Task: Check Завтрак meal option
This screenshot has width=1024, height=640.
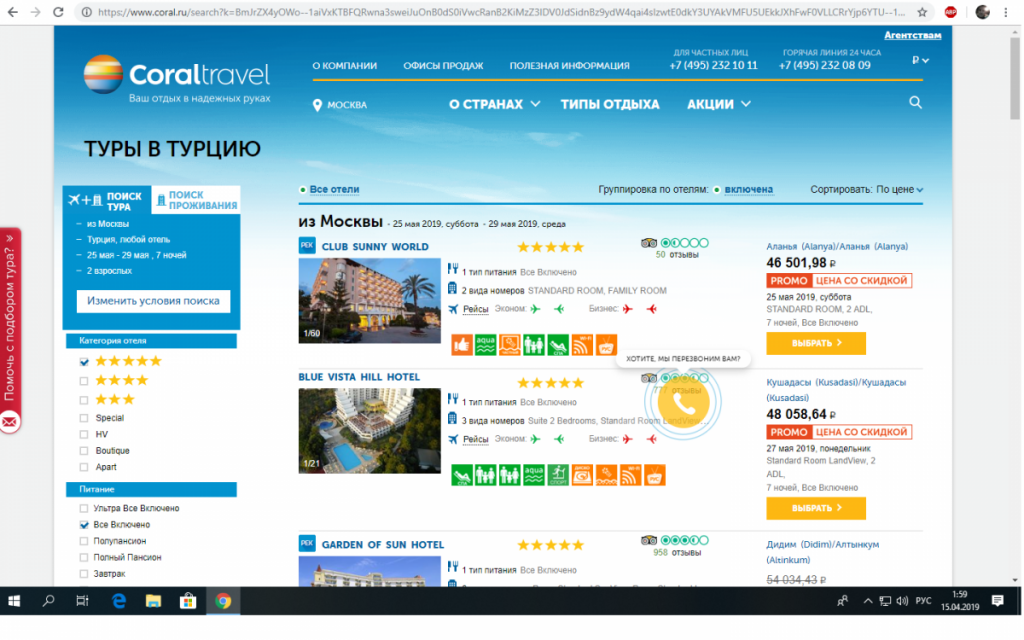Action: pyautogui.click(x=84, y=573)
